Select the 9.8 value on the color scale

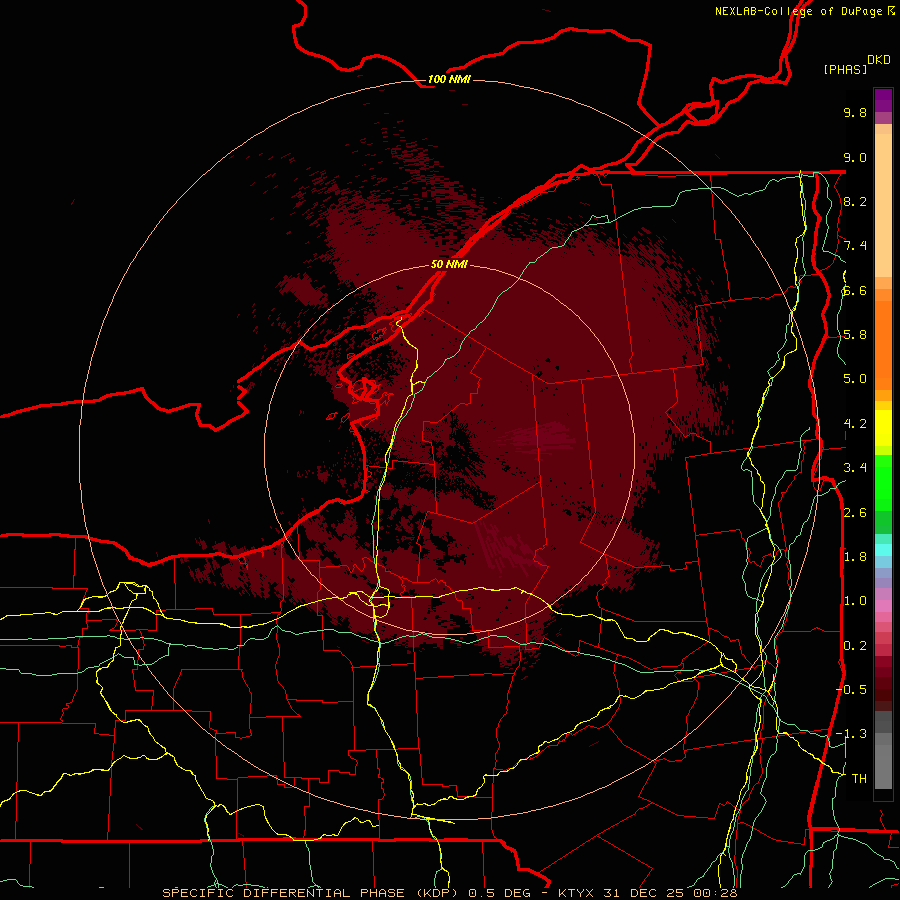pyautogui.click(x=855, y=112)
